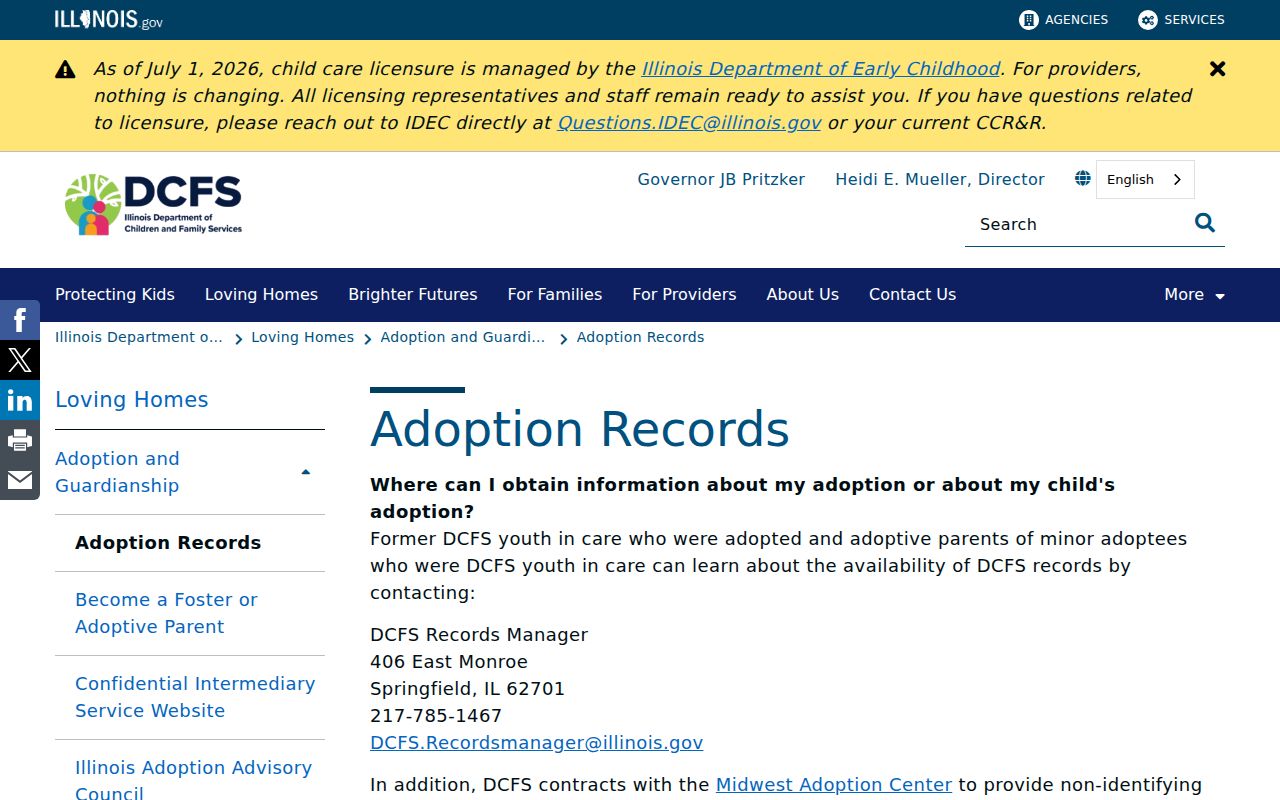Select Adoption Records in sidebar
Viewport: 1280px width, 800px height.
tap(168, 543)
